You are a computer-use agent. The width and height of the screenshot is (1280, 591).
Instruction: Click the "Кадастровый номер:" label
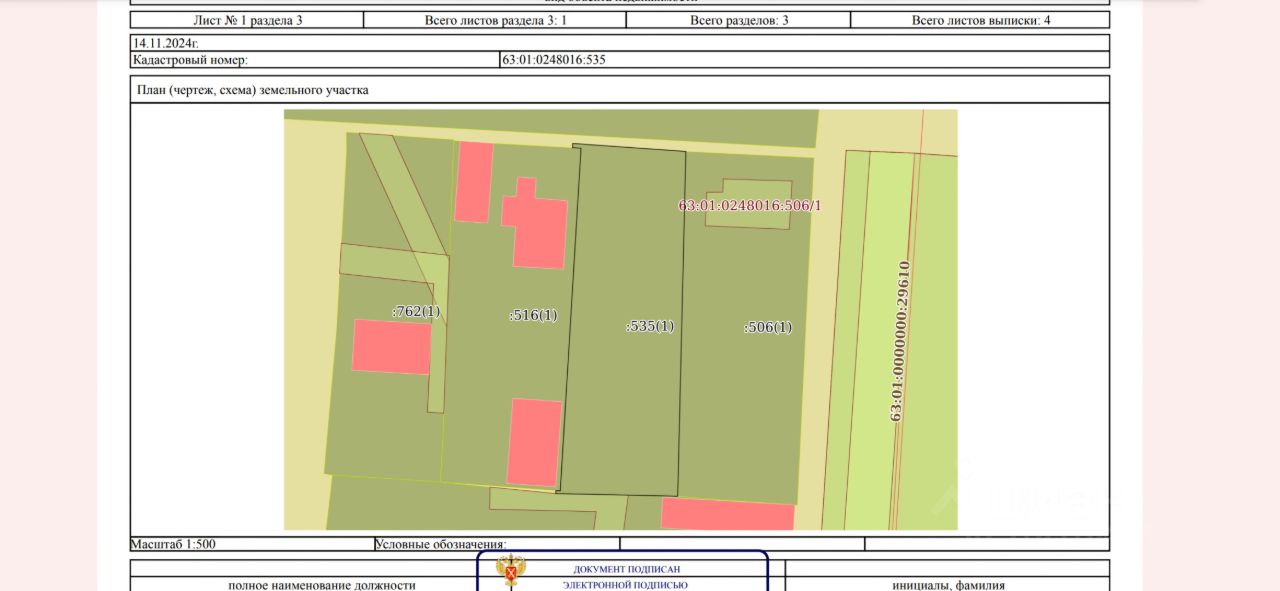190,60
